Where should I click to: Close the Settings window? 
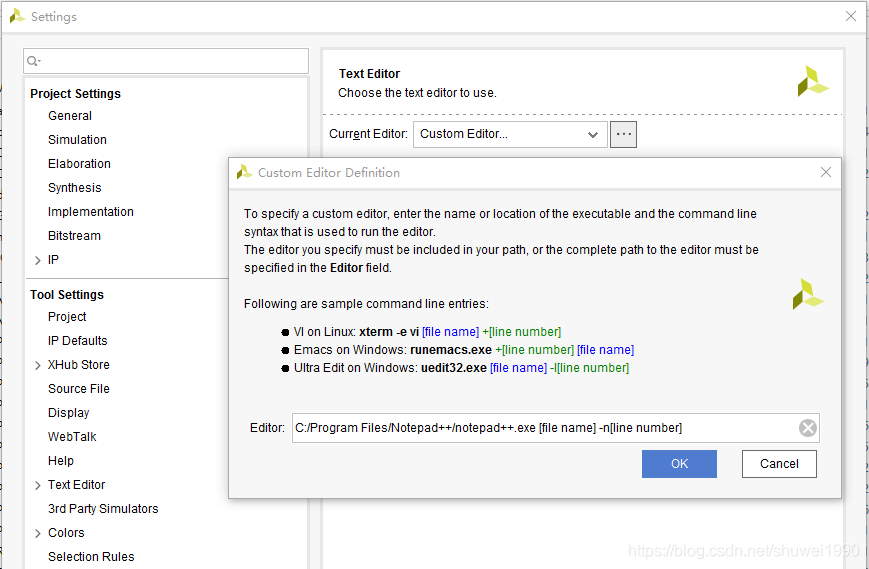tap(851, 17)
